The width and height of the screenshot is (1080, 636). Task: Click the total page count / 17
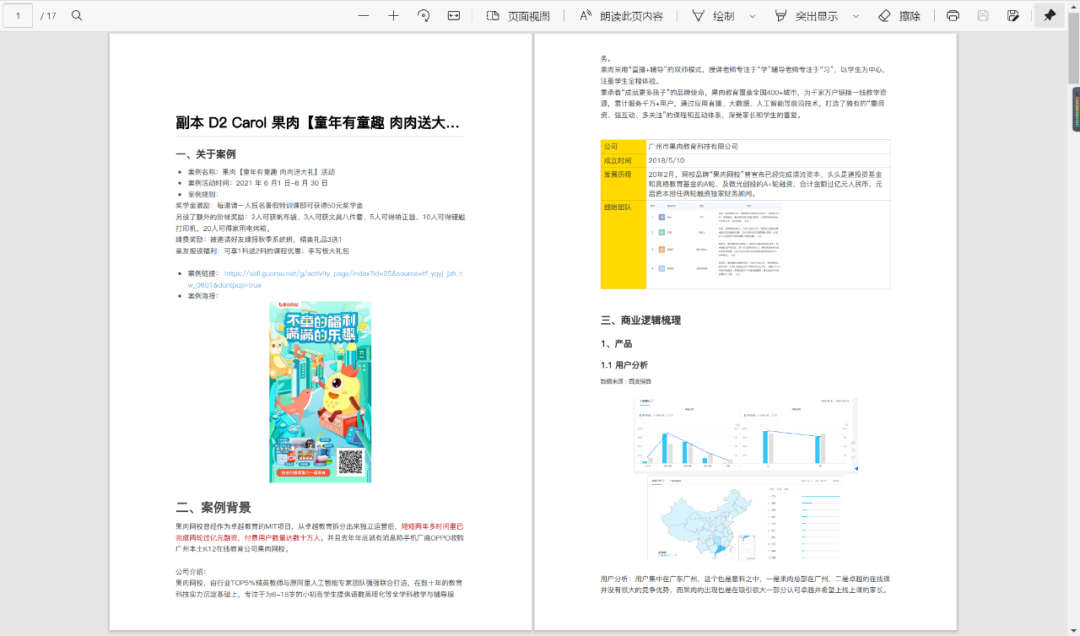pos(48,16)
